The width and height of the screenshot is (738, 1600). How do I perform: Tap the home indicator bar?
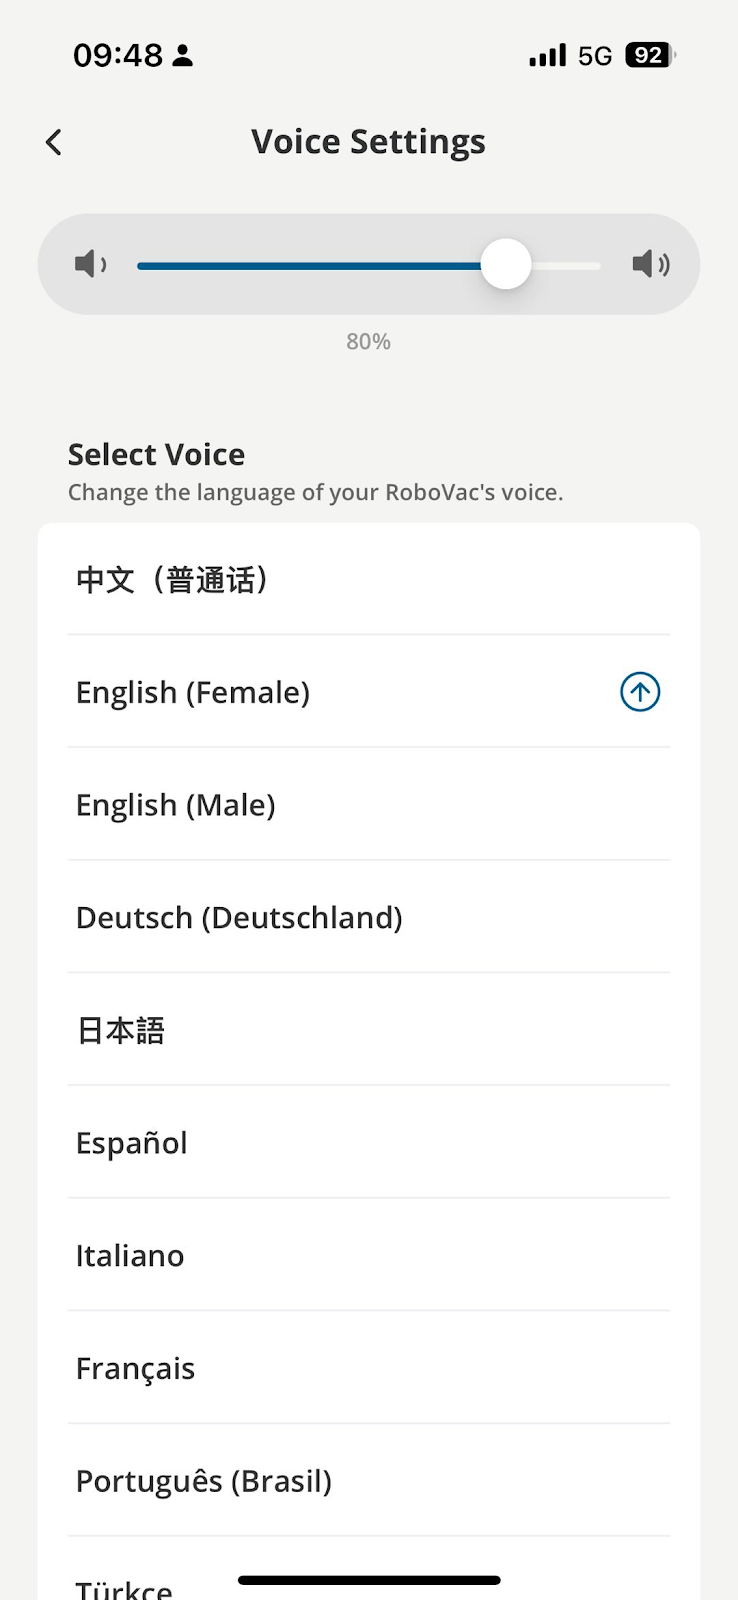click(369, 1580)
